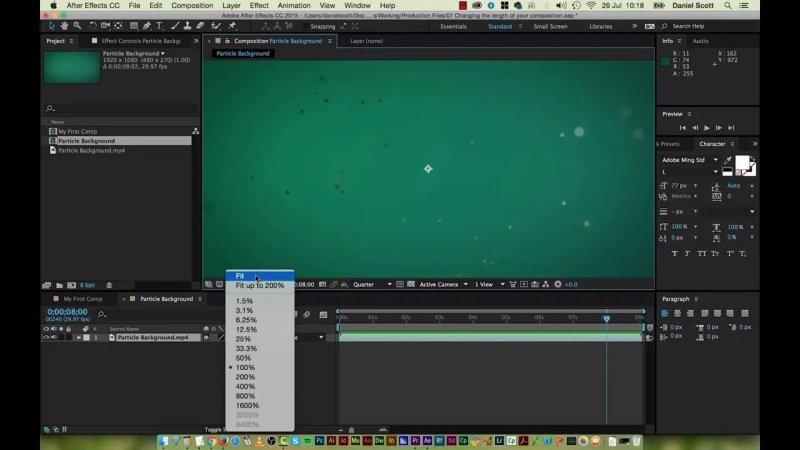The width and height of the screenshot is (800, 450).
Task: Click the composition flowchart icon in viewer footer
Action: pyautogui.click(x=546, y=284)
